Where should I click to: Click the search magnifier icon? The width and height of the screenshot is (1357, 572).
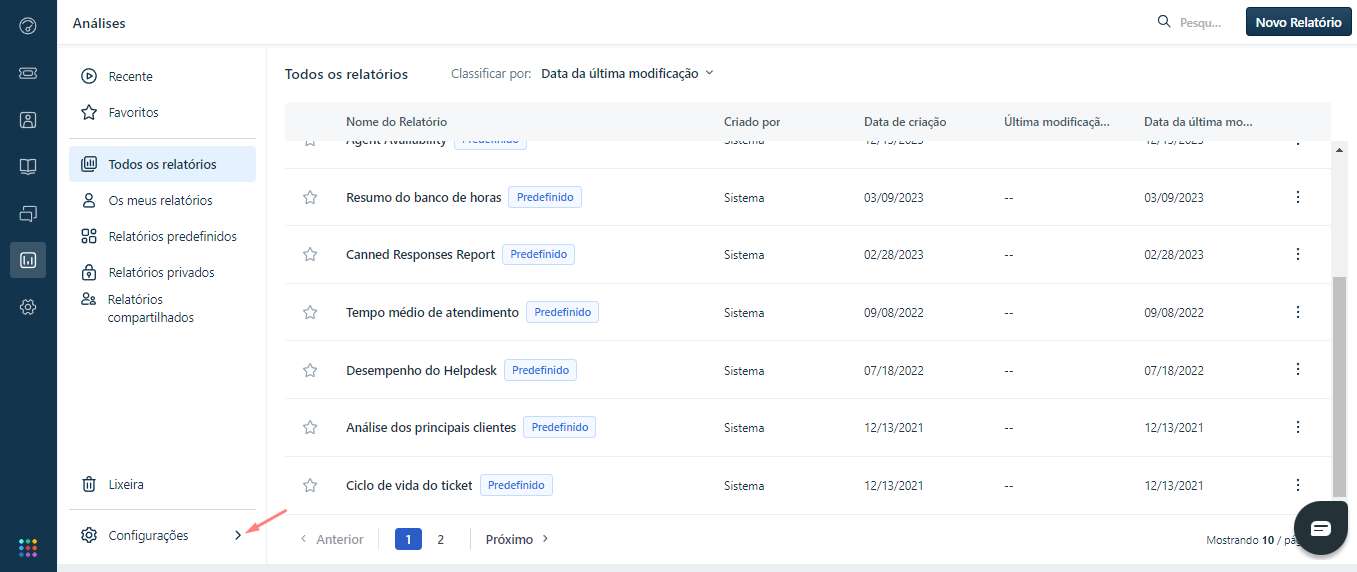[x=1163, y=22]
